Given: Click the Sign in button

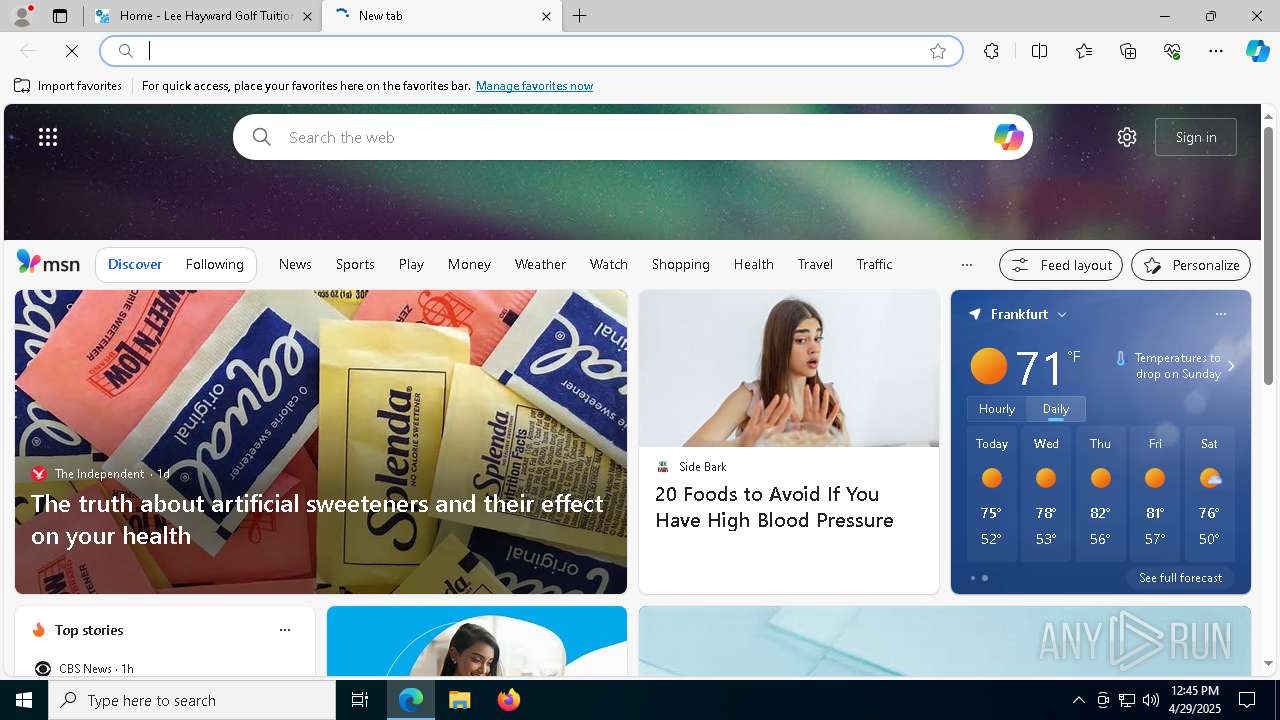Looking at the screenshot, I should coord(1196,137).
